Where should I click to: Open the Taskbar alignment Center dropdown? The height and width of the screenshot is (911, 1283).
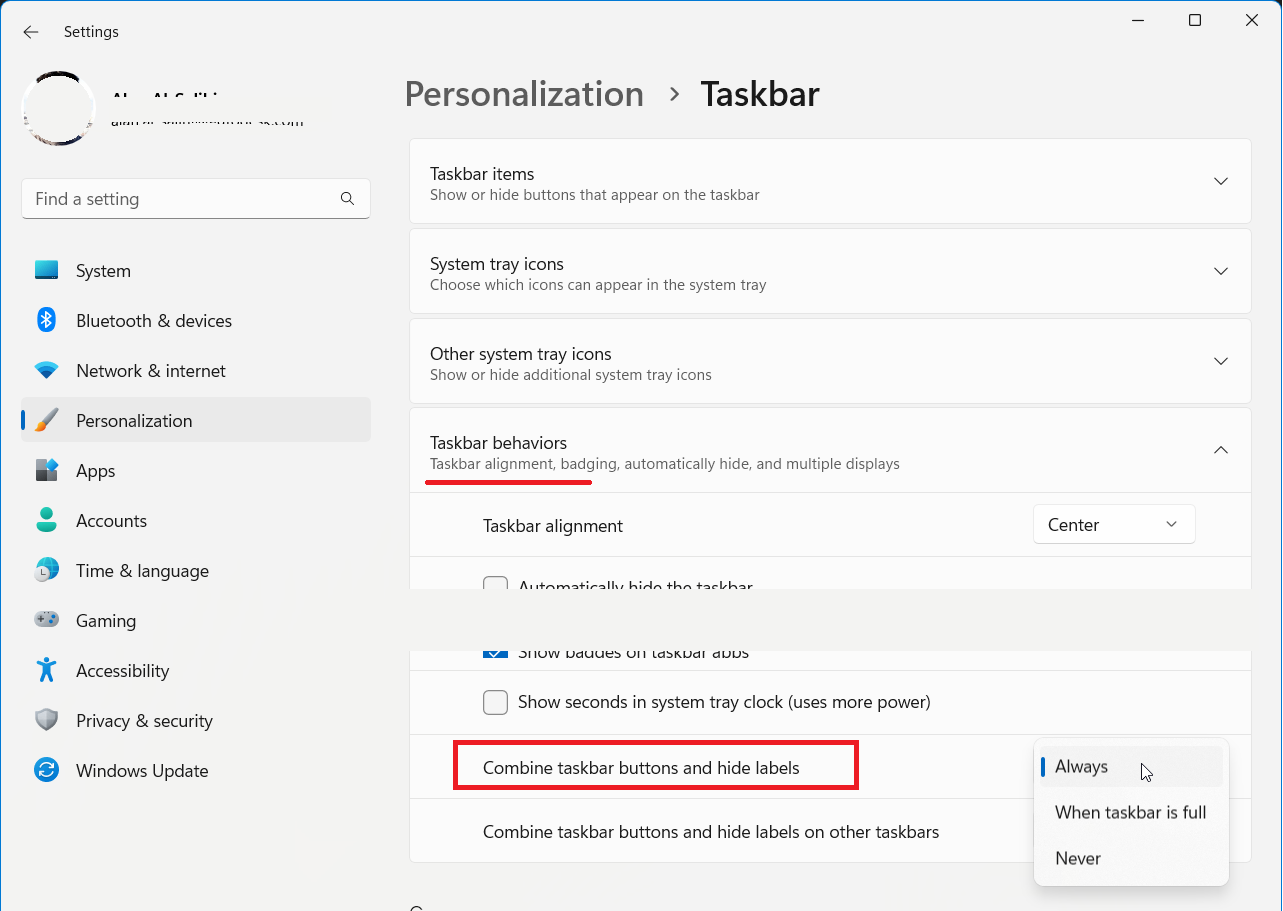1113,525
